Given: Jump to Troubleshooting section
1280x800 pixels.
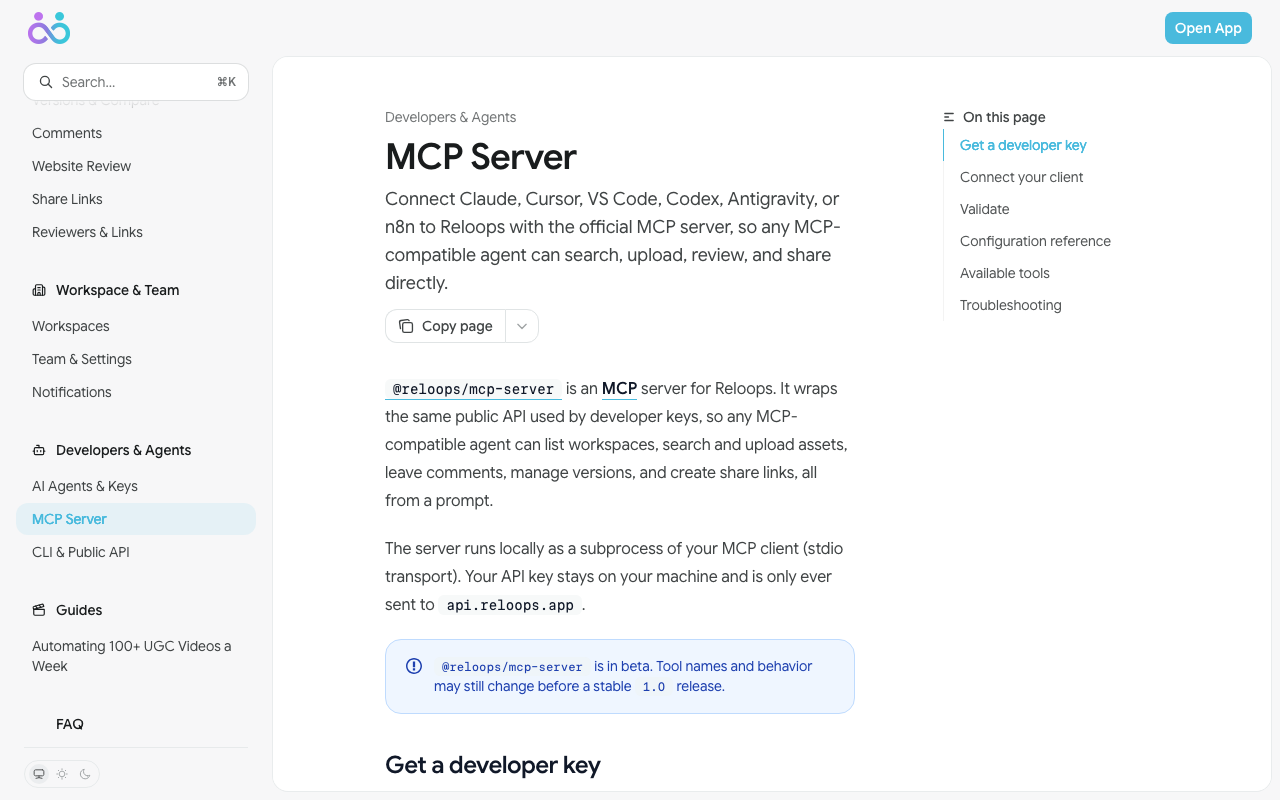Looking at the screenshot, I should 1011,305.
